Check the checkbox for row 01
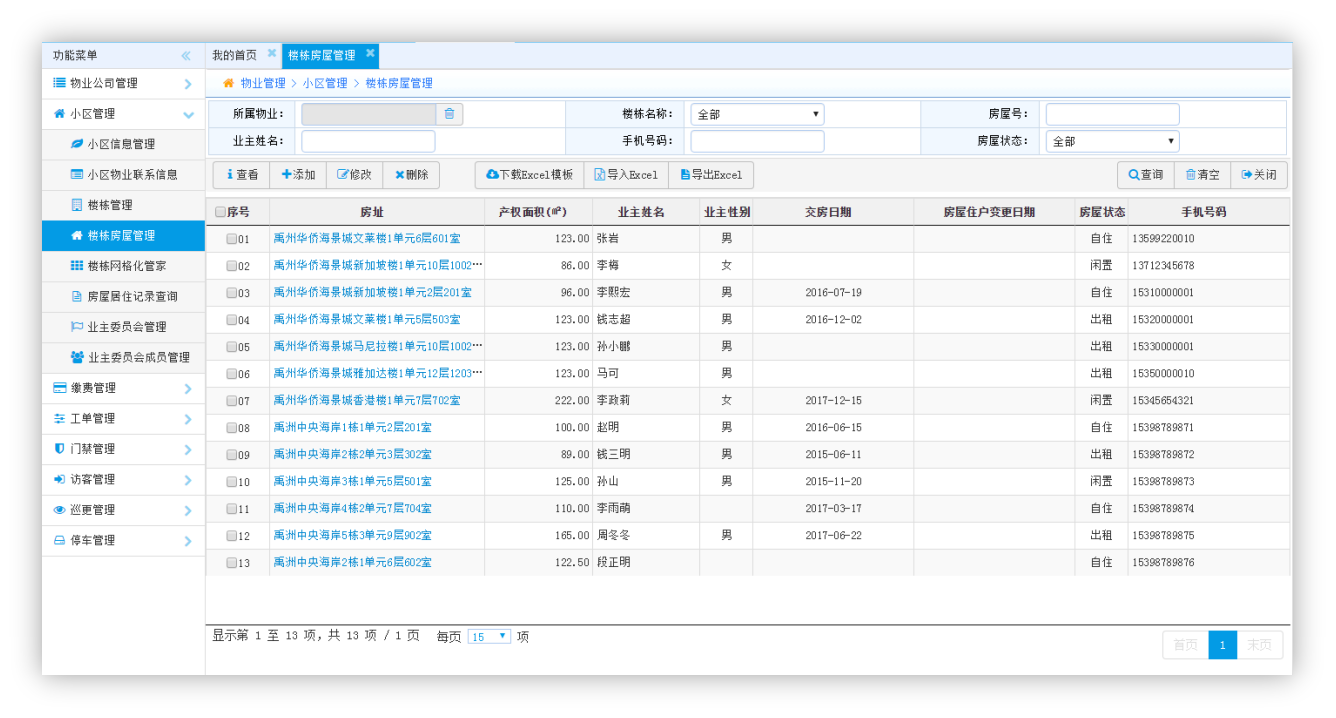1336x718 pixels. (x=231, y=239)
